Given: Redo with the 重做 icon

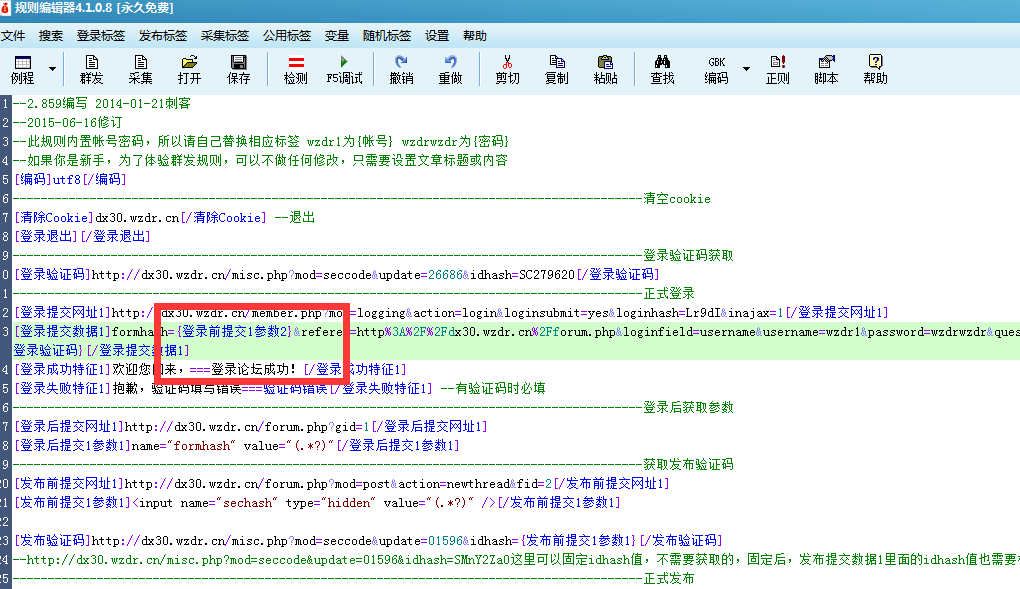Looking at the screenshot, I should tap(450, 69).
